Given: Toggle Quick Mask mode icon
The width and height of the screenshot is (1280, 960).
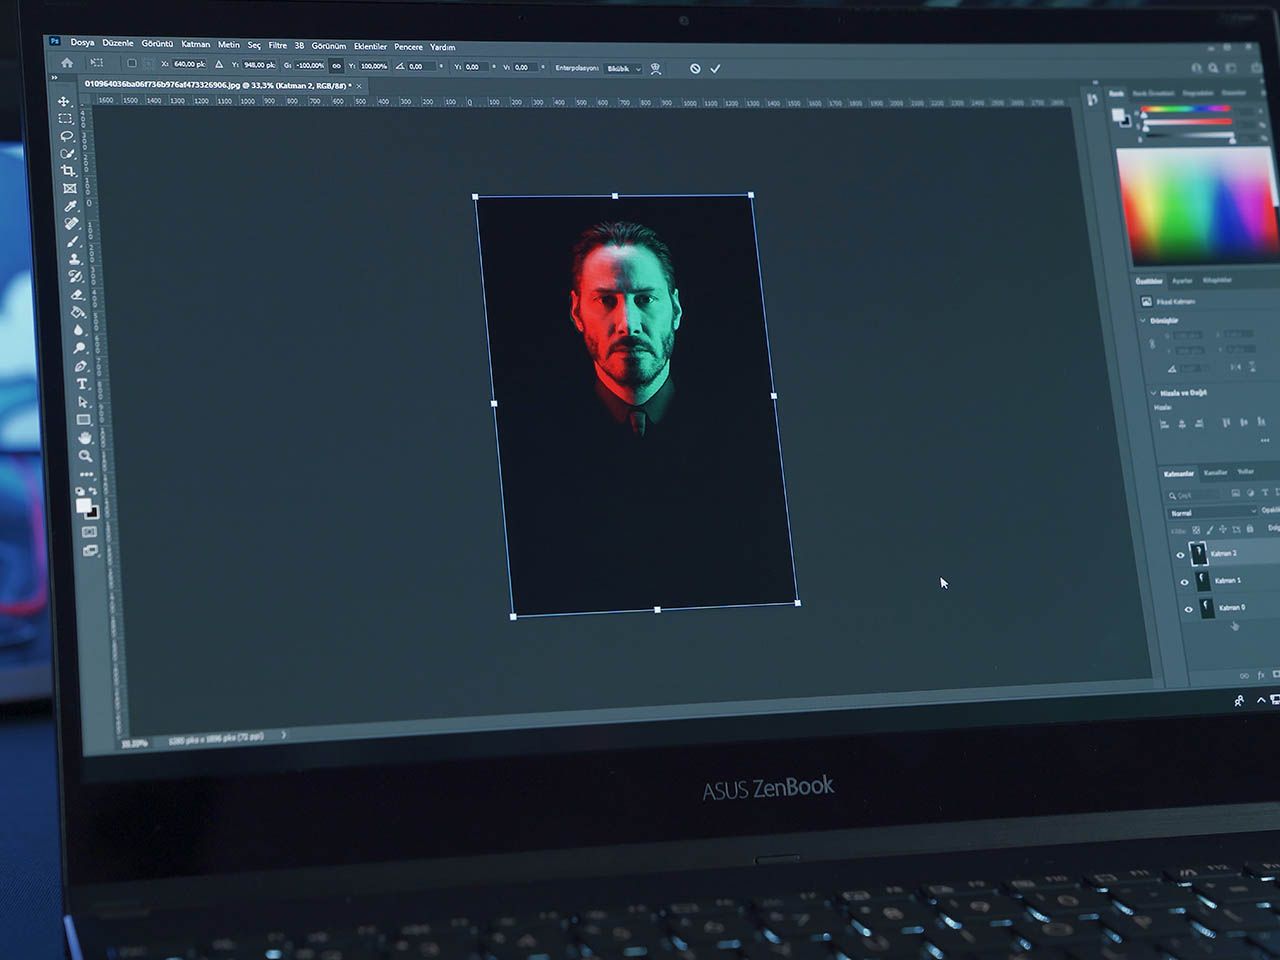Looking at the screenshot, I should [x=89, y=532].
